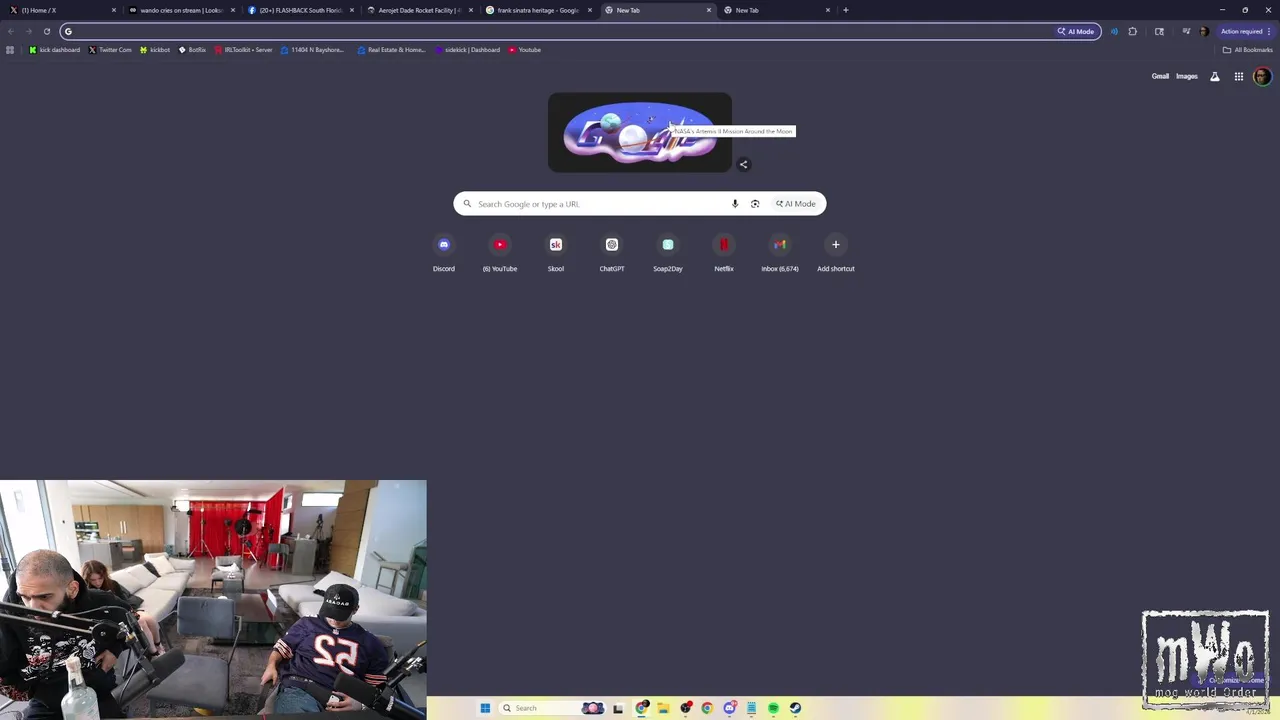Image resolution: width=1280 pixels, height=720 pixels.
Task: Open the Chrome Extensions puzzle icon
Action: [1133, 31]
